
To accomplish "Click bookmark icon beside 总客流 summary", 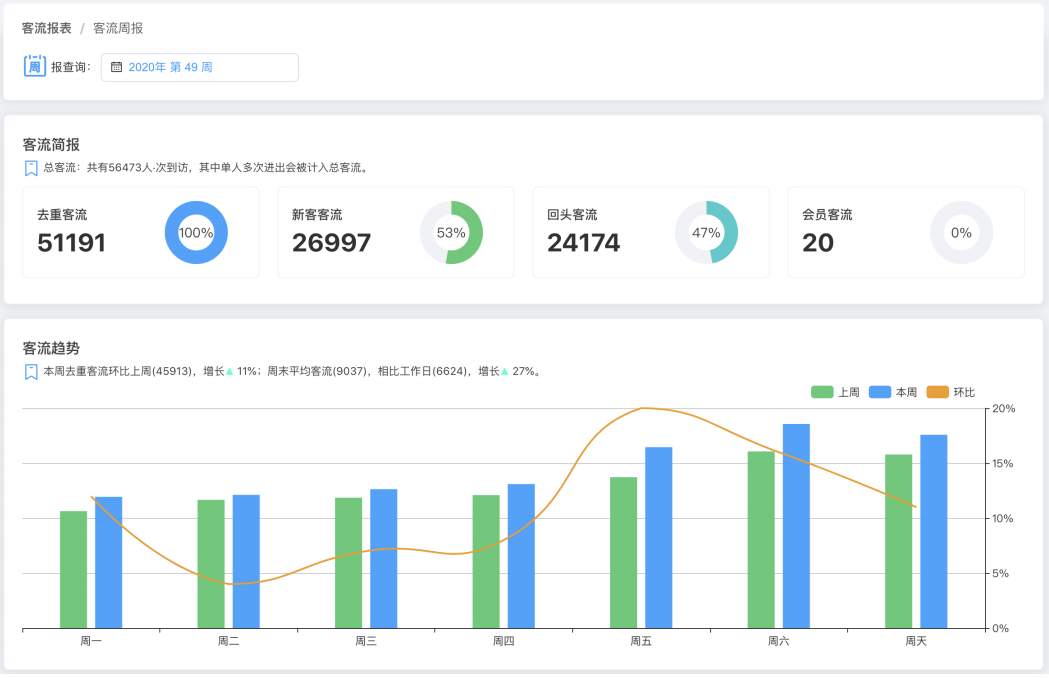I will tap(31, 168).
